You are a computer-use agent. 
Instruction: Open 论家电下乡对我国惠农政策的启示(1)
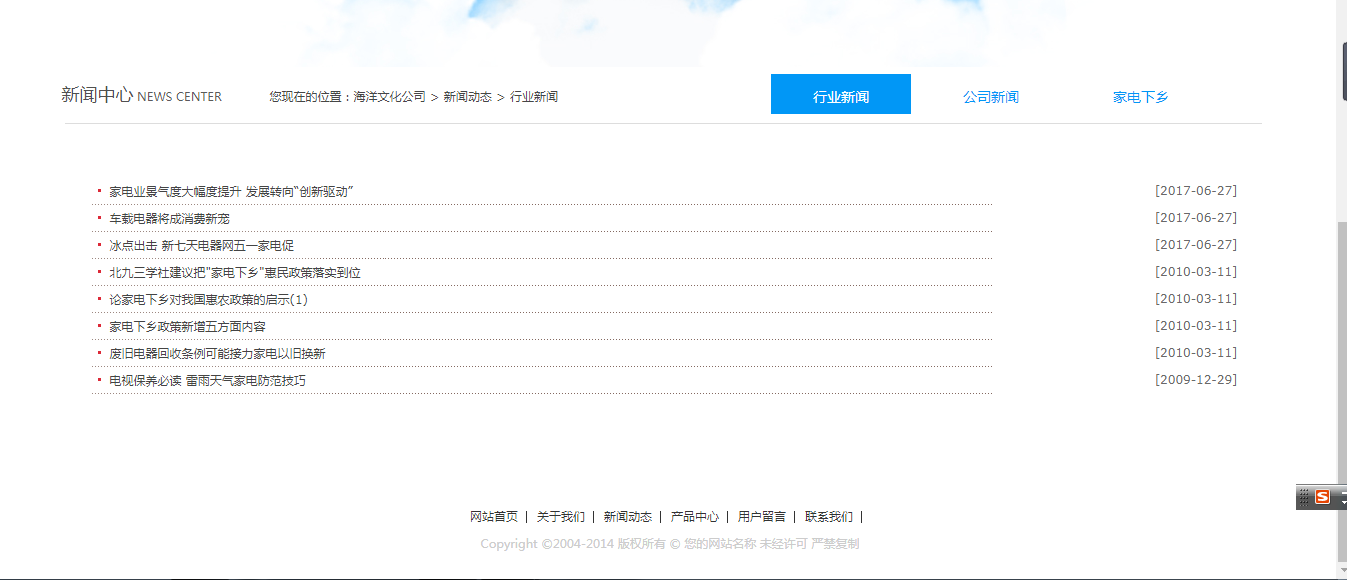208,299
